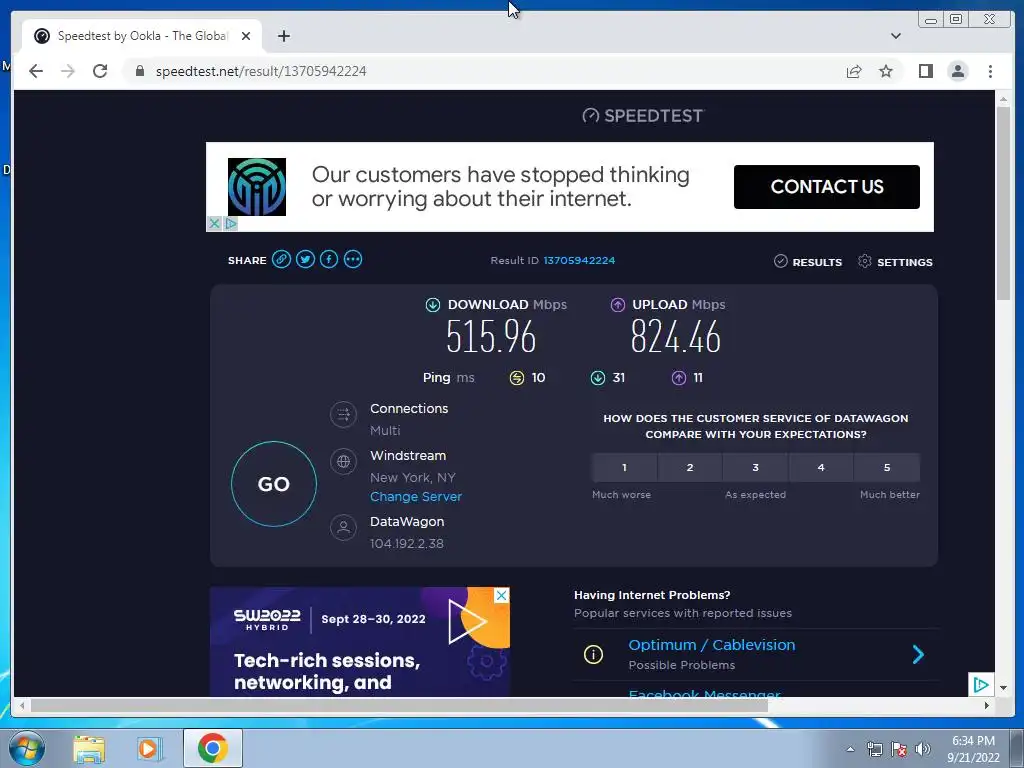Click the download arrow icon

(432, 304)
